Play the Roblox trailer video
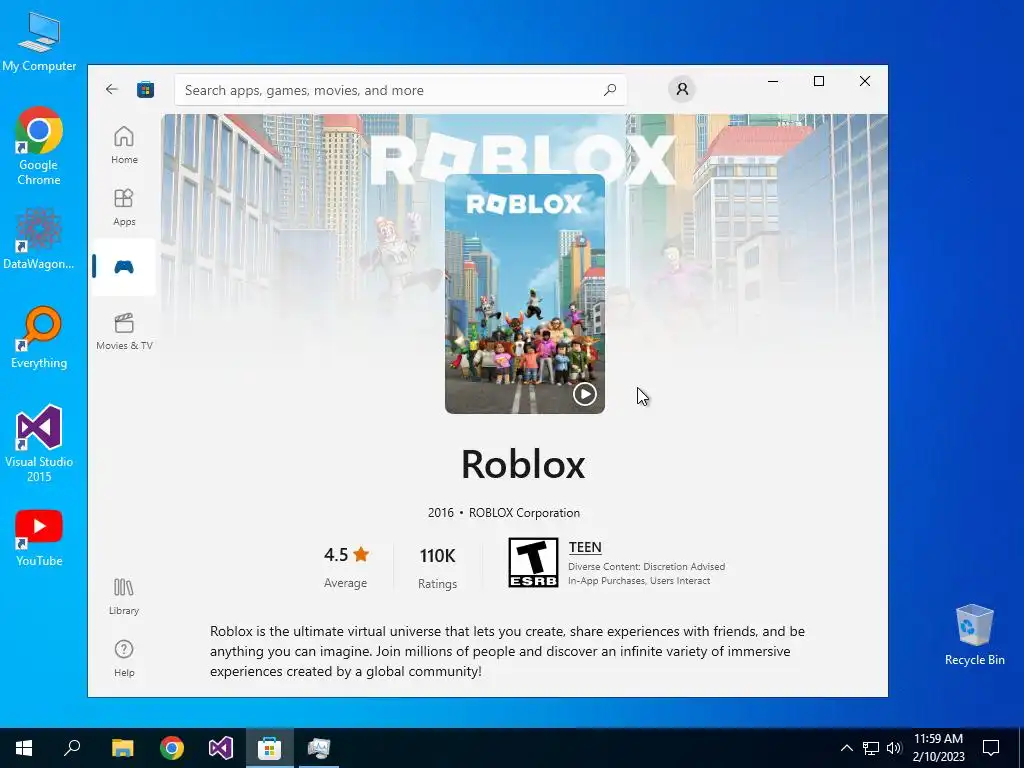1024x768 pixels. (584, 394)
